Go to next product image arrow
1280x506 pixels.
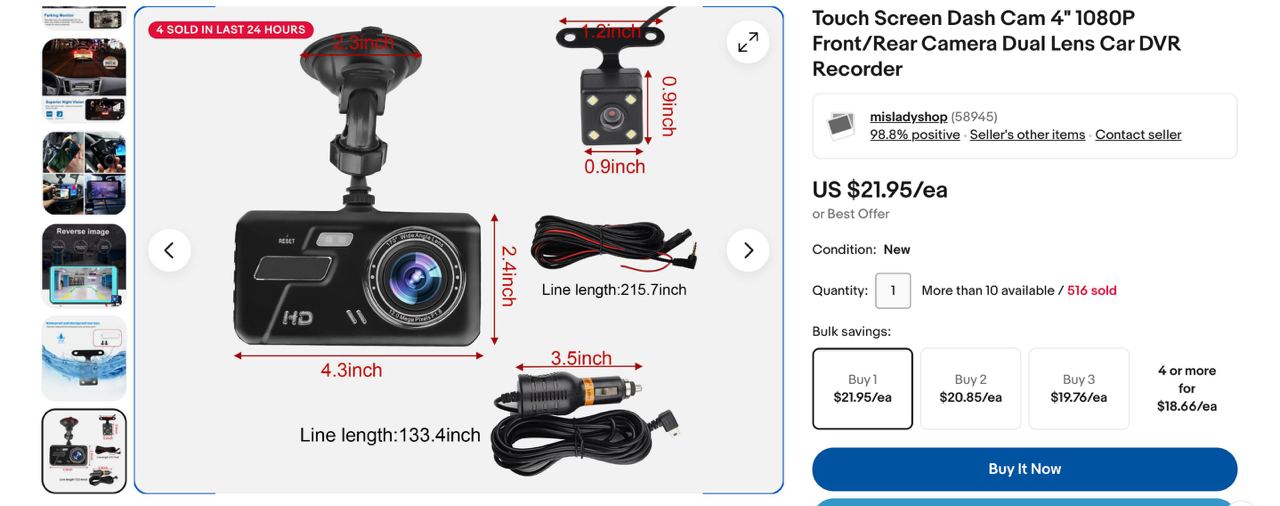tap(748, 250)
